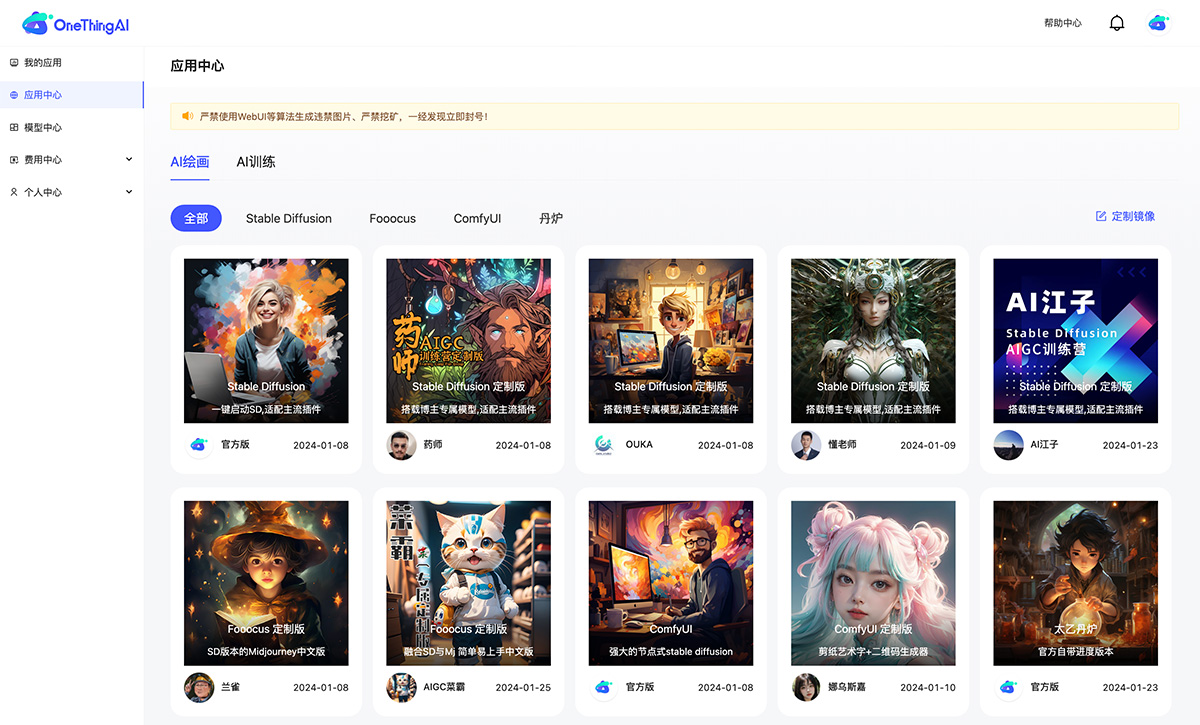The image size is (1200, 725).
Task: Switch to the AI训练 tab
Action: [256, 162]
